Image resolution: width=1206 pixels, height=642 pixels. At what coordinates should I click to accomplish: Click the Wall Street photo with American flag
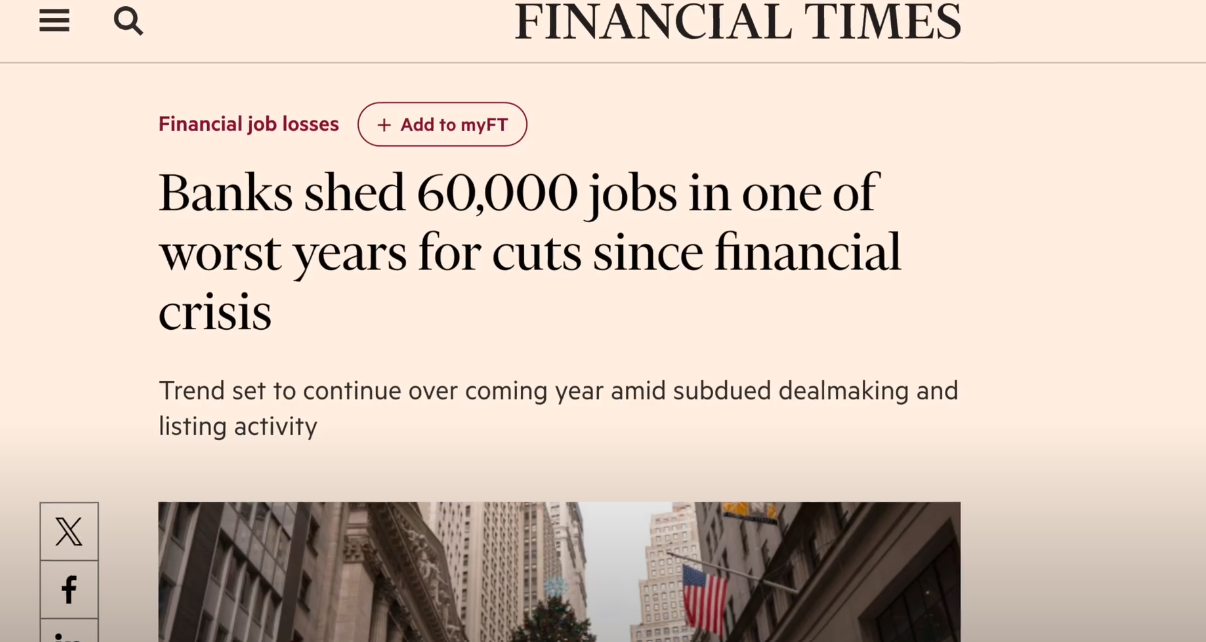click(559, 572)
